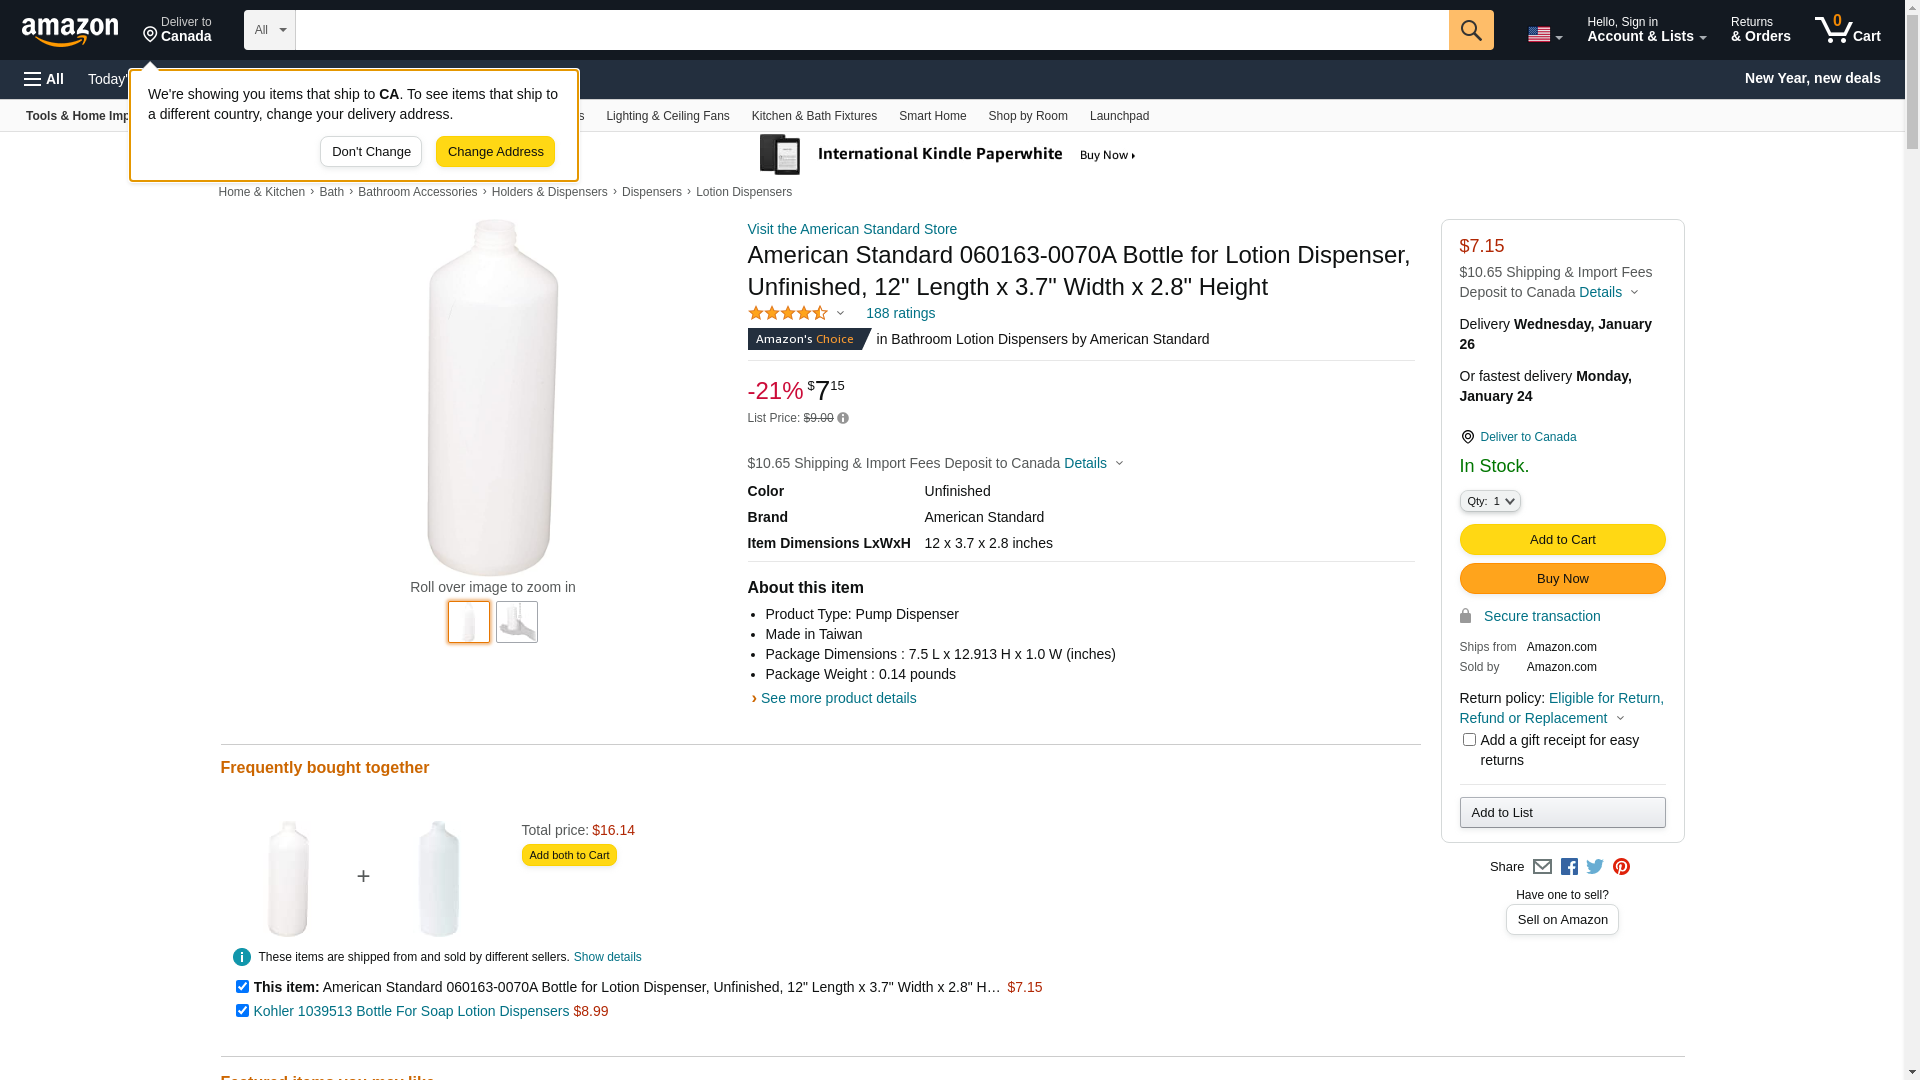
Task: Open the search category 'All' dropdown
Action: click(x=269, y=30)
